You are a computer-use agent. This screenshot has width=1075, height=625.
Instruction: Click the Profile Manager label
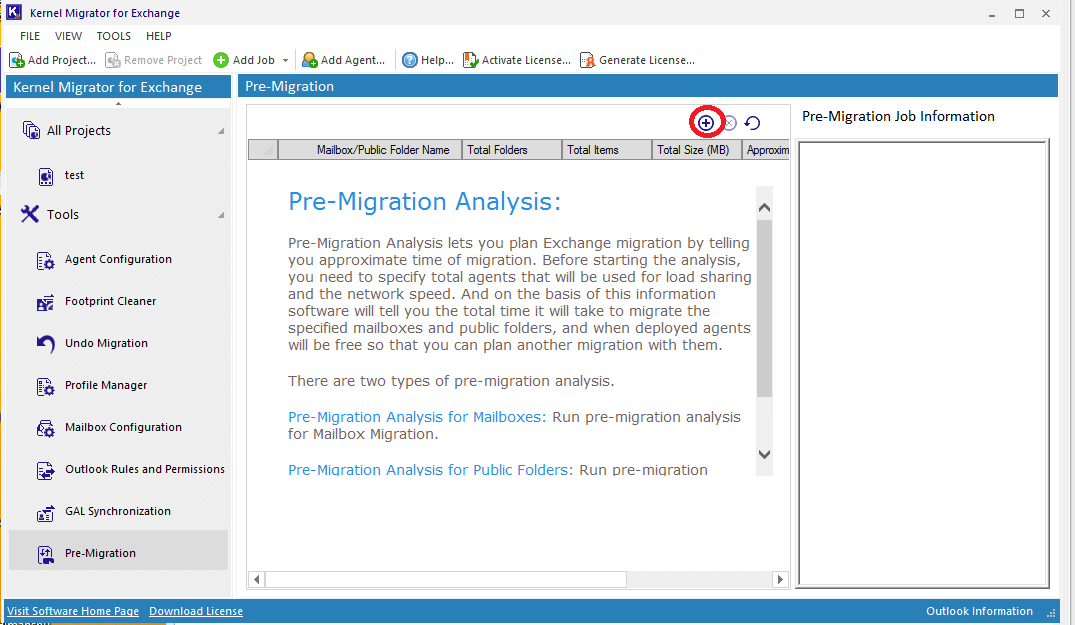point(106,385)
